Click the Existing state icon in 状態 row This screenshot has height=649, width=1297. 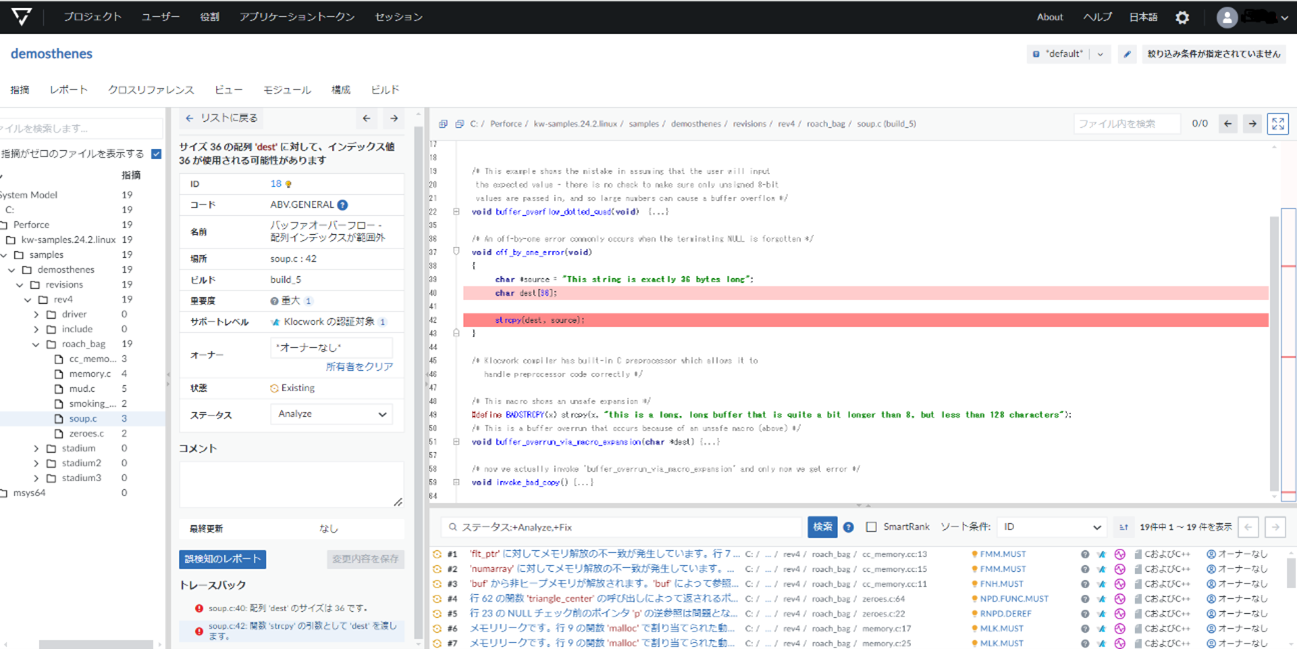tap(274, 388)
